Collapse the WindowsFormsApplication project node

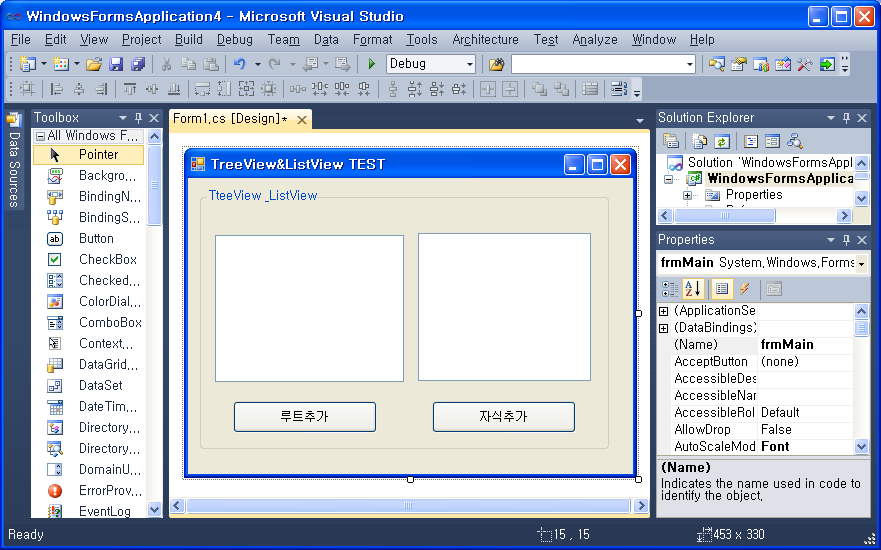(x=668, y=179)
